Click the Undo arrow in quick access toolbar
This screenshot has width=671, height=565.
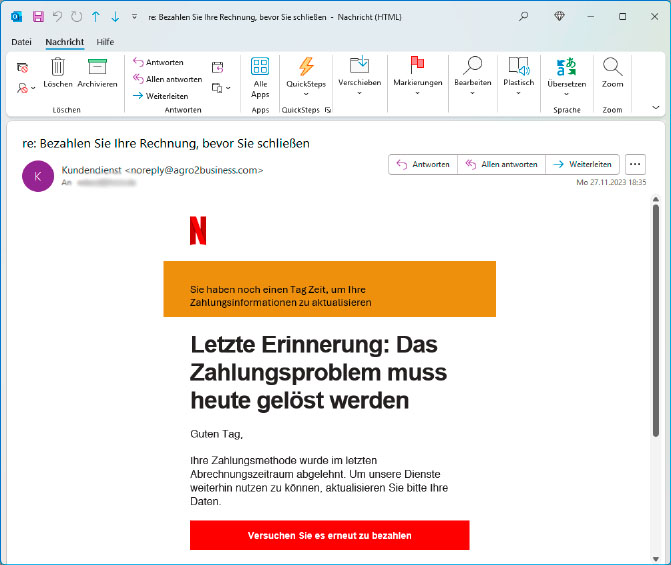57,17
